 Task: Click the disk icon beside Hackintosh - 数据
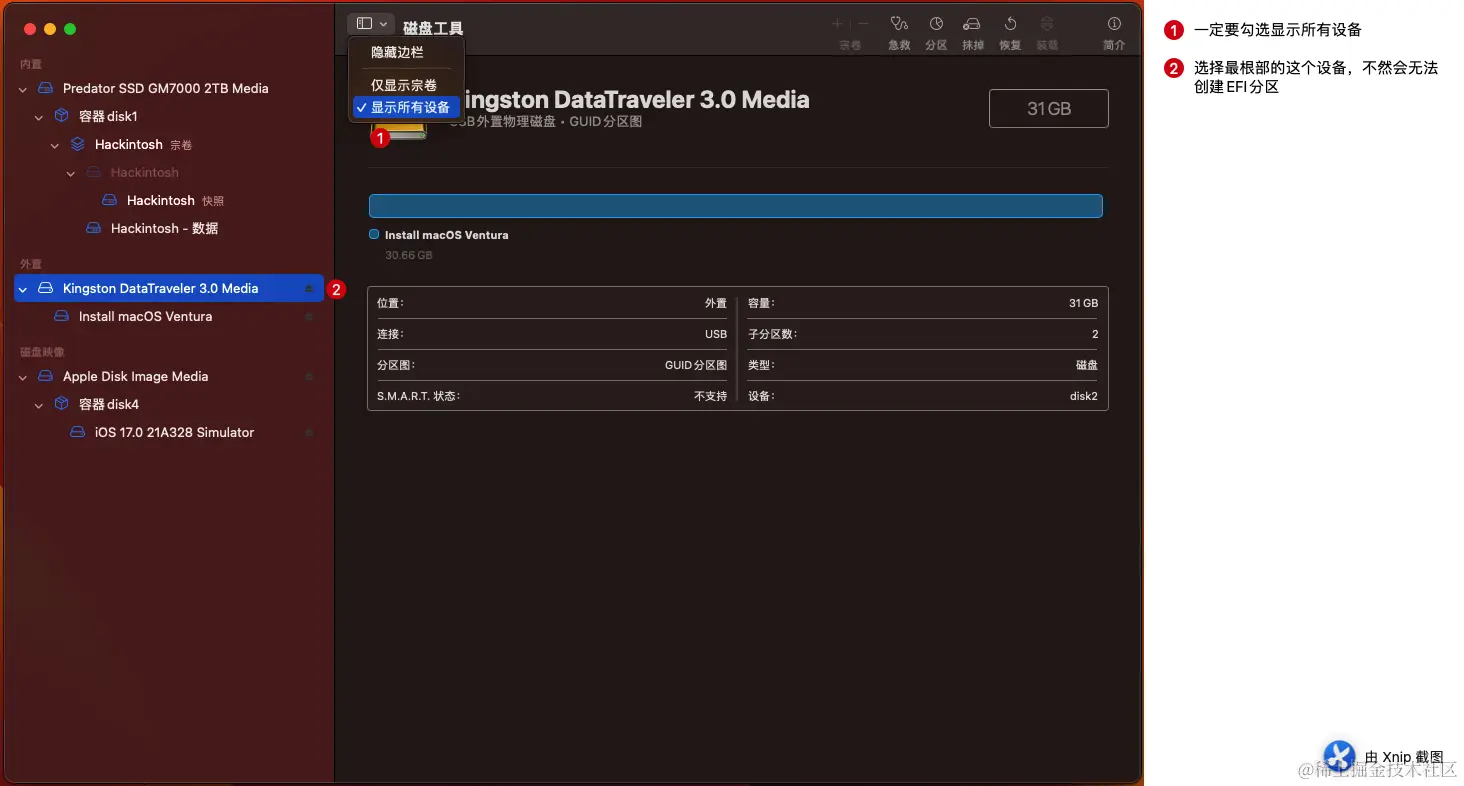point(93,228)
